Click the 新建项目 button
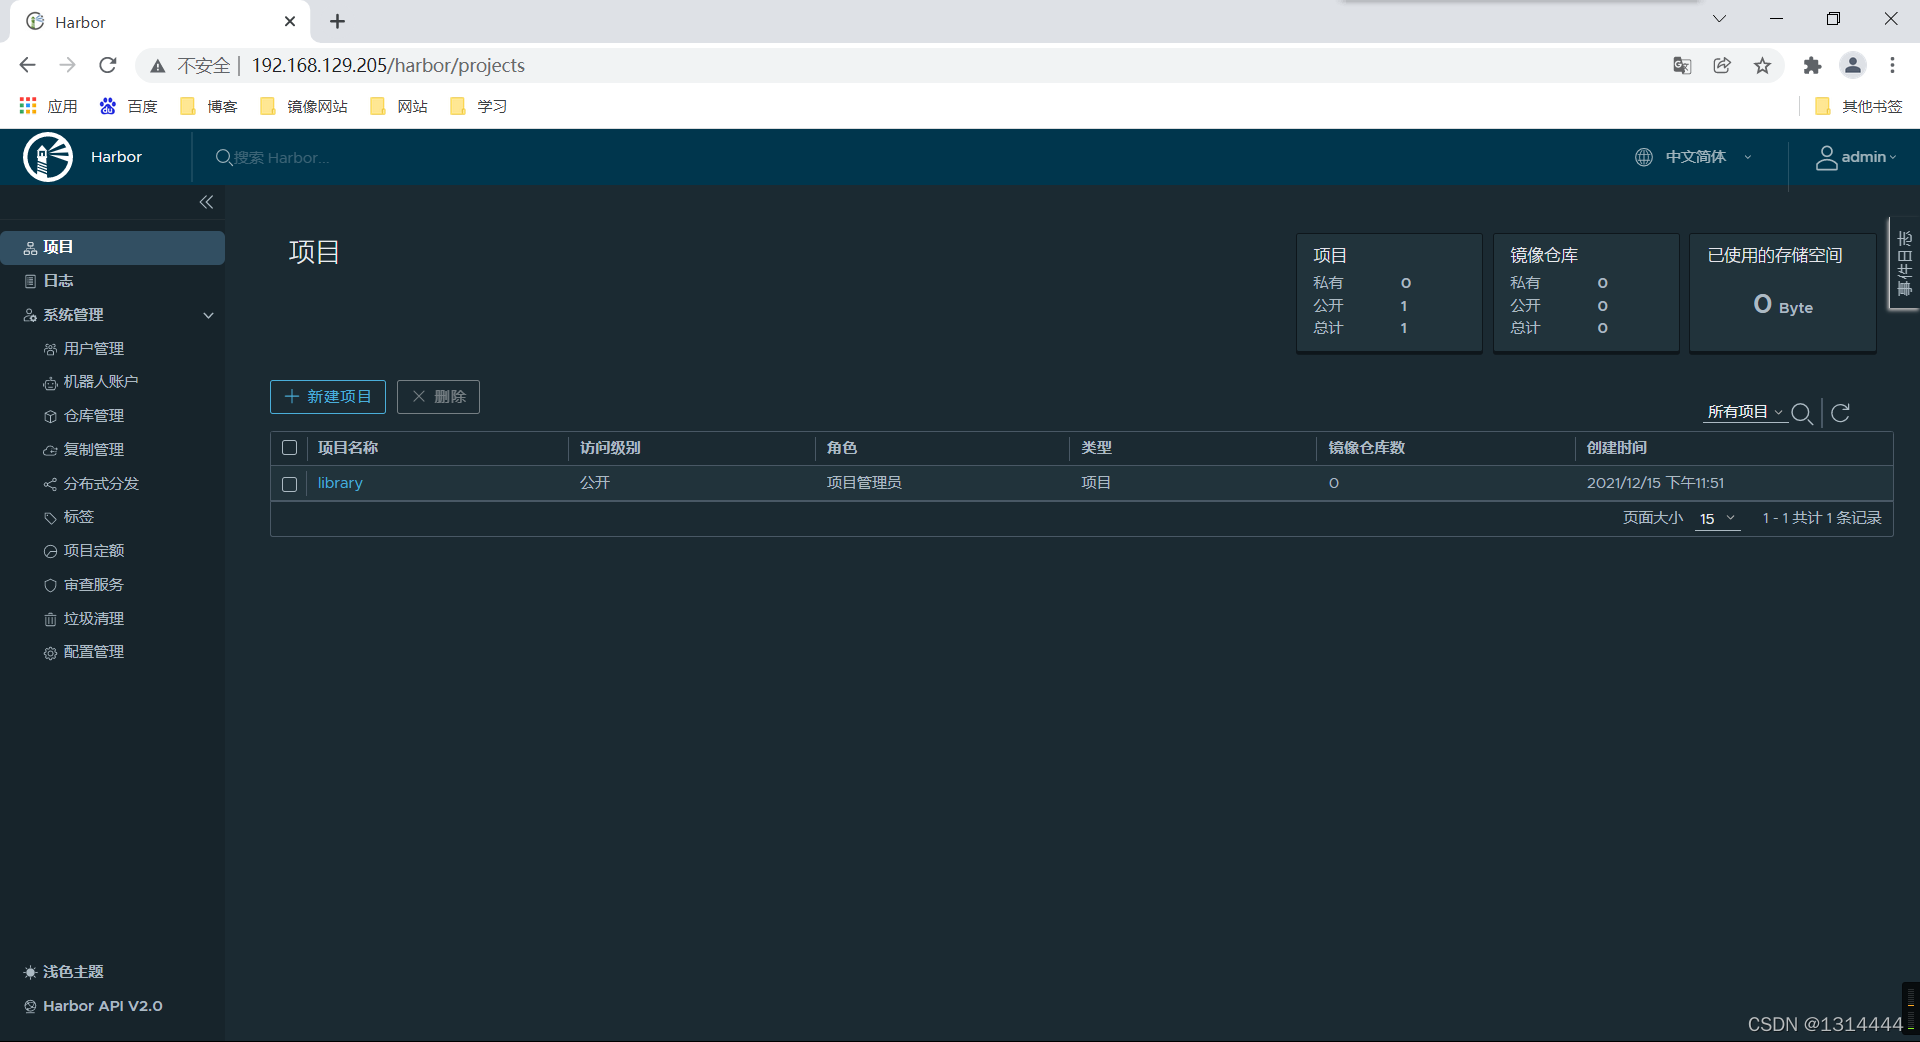This screenshot has width=1920, height=1042. (x=328, y=397)
